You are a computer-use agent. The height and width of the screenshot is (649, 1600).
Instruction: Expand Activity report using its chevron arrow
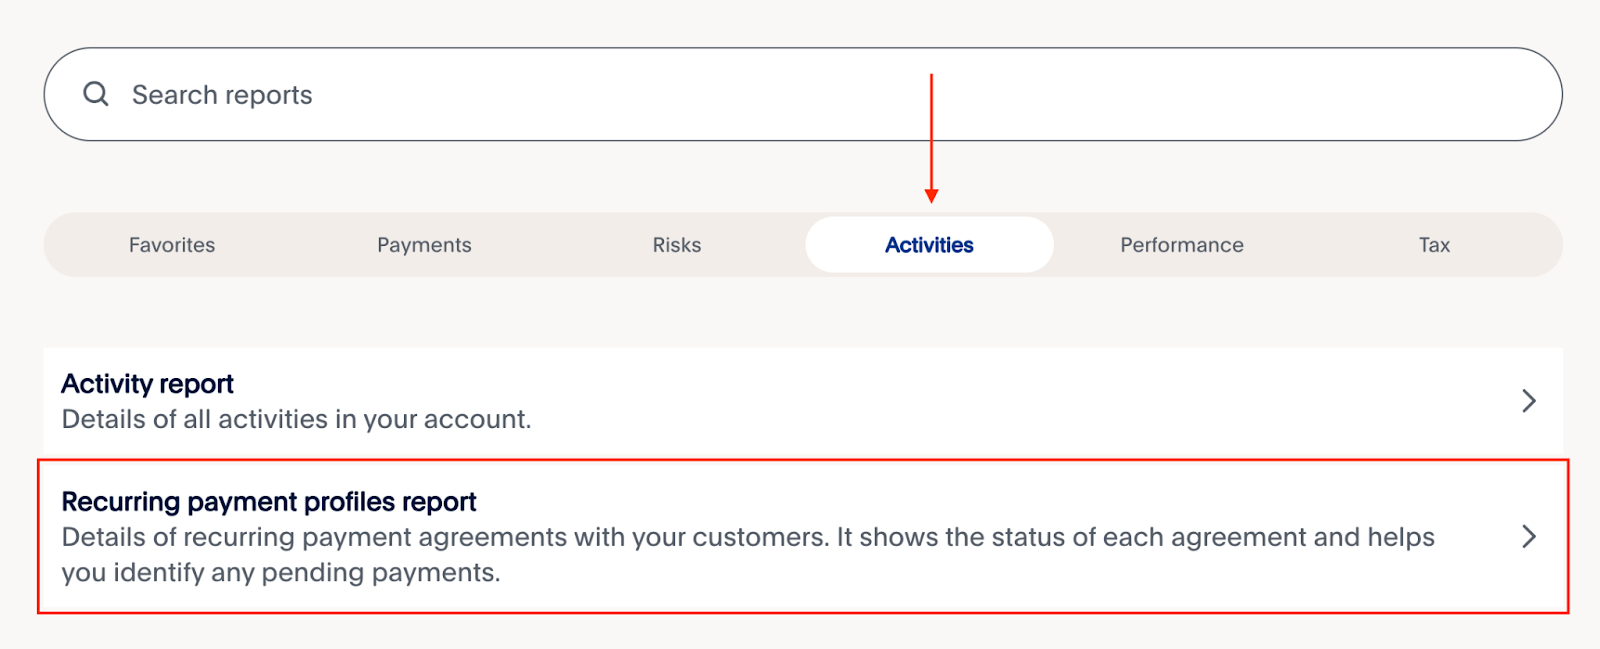(1528, 401)
